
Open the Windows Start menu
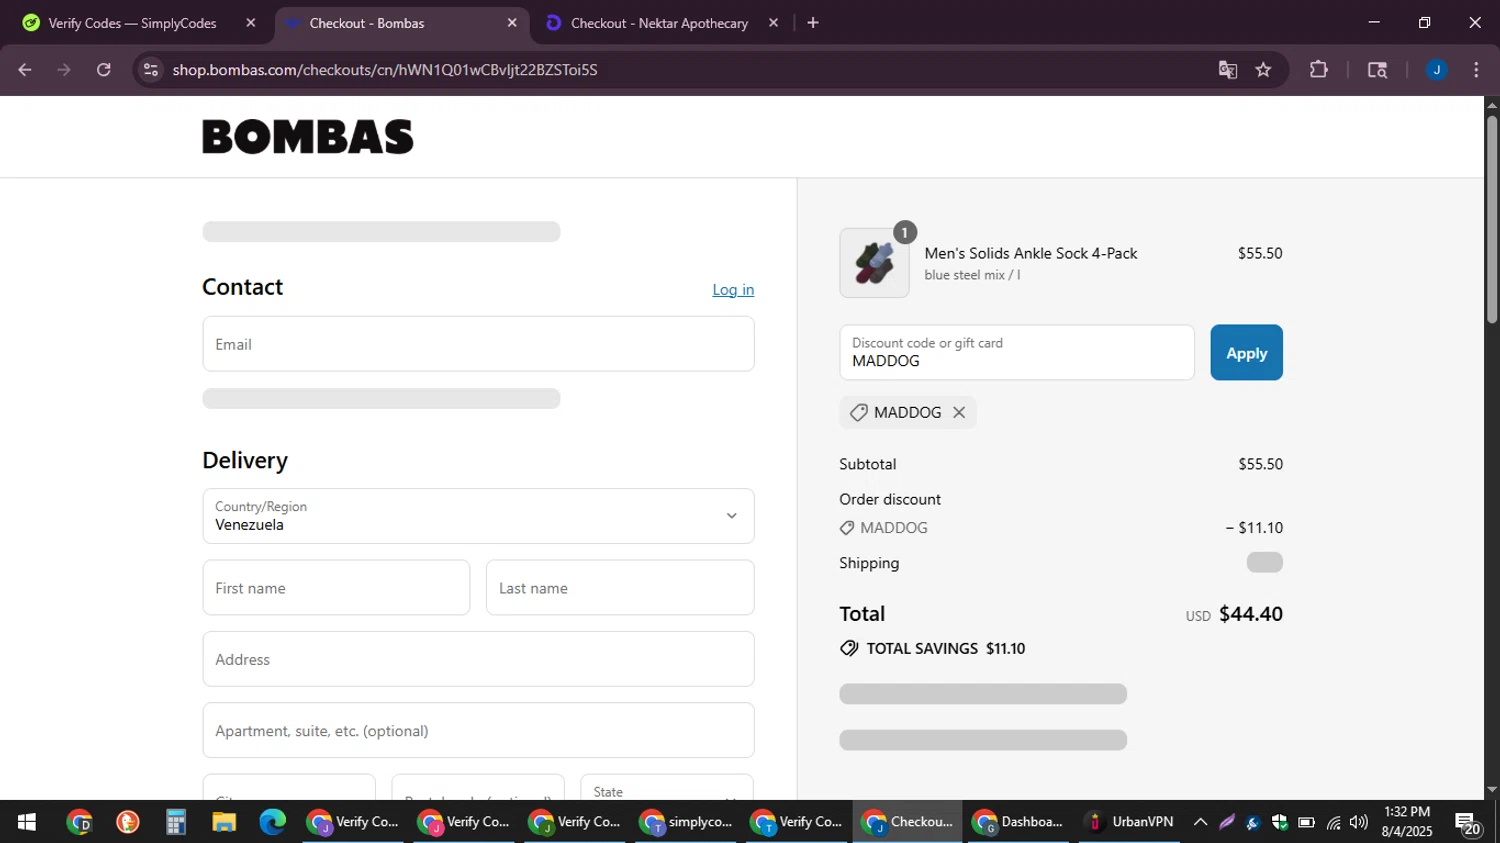(x=27, y=822)
